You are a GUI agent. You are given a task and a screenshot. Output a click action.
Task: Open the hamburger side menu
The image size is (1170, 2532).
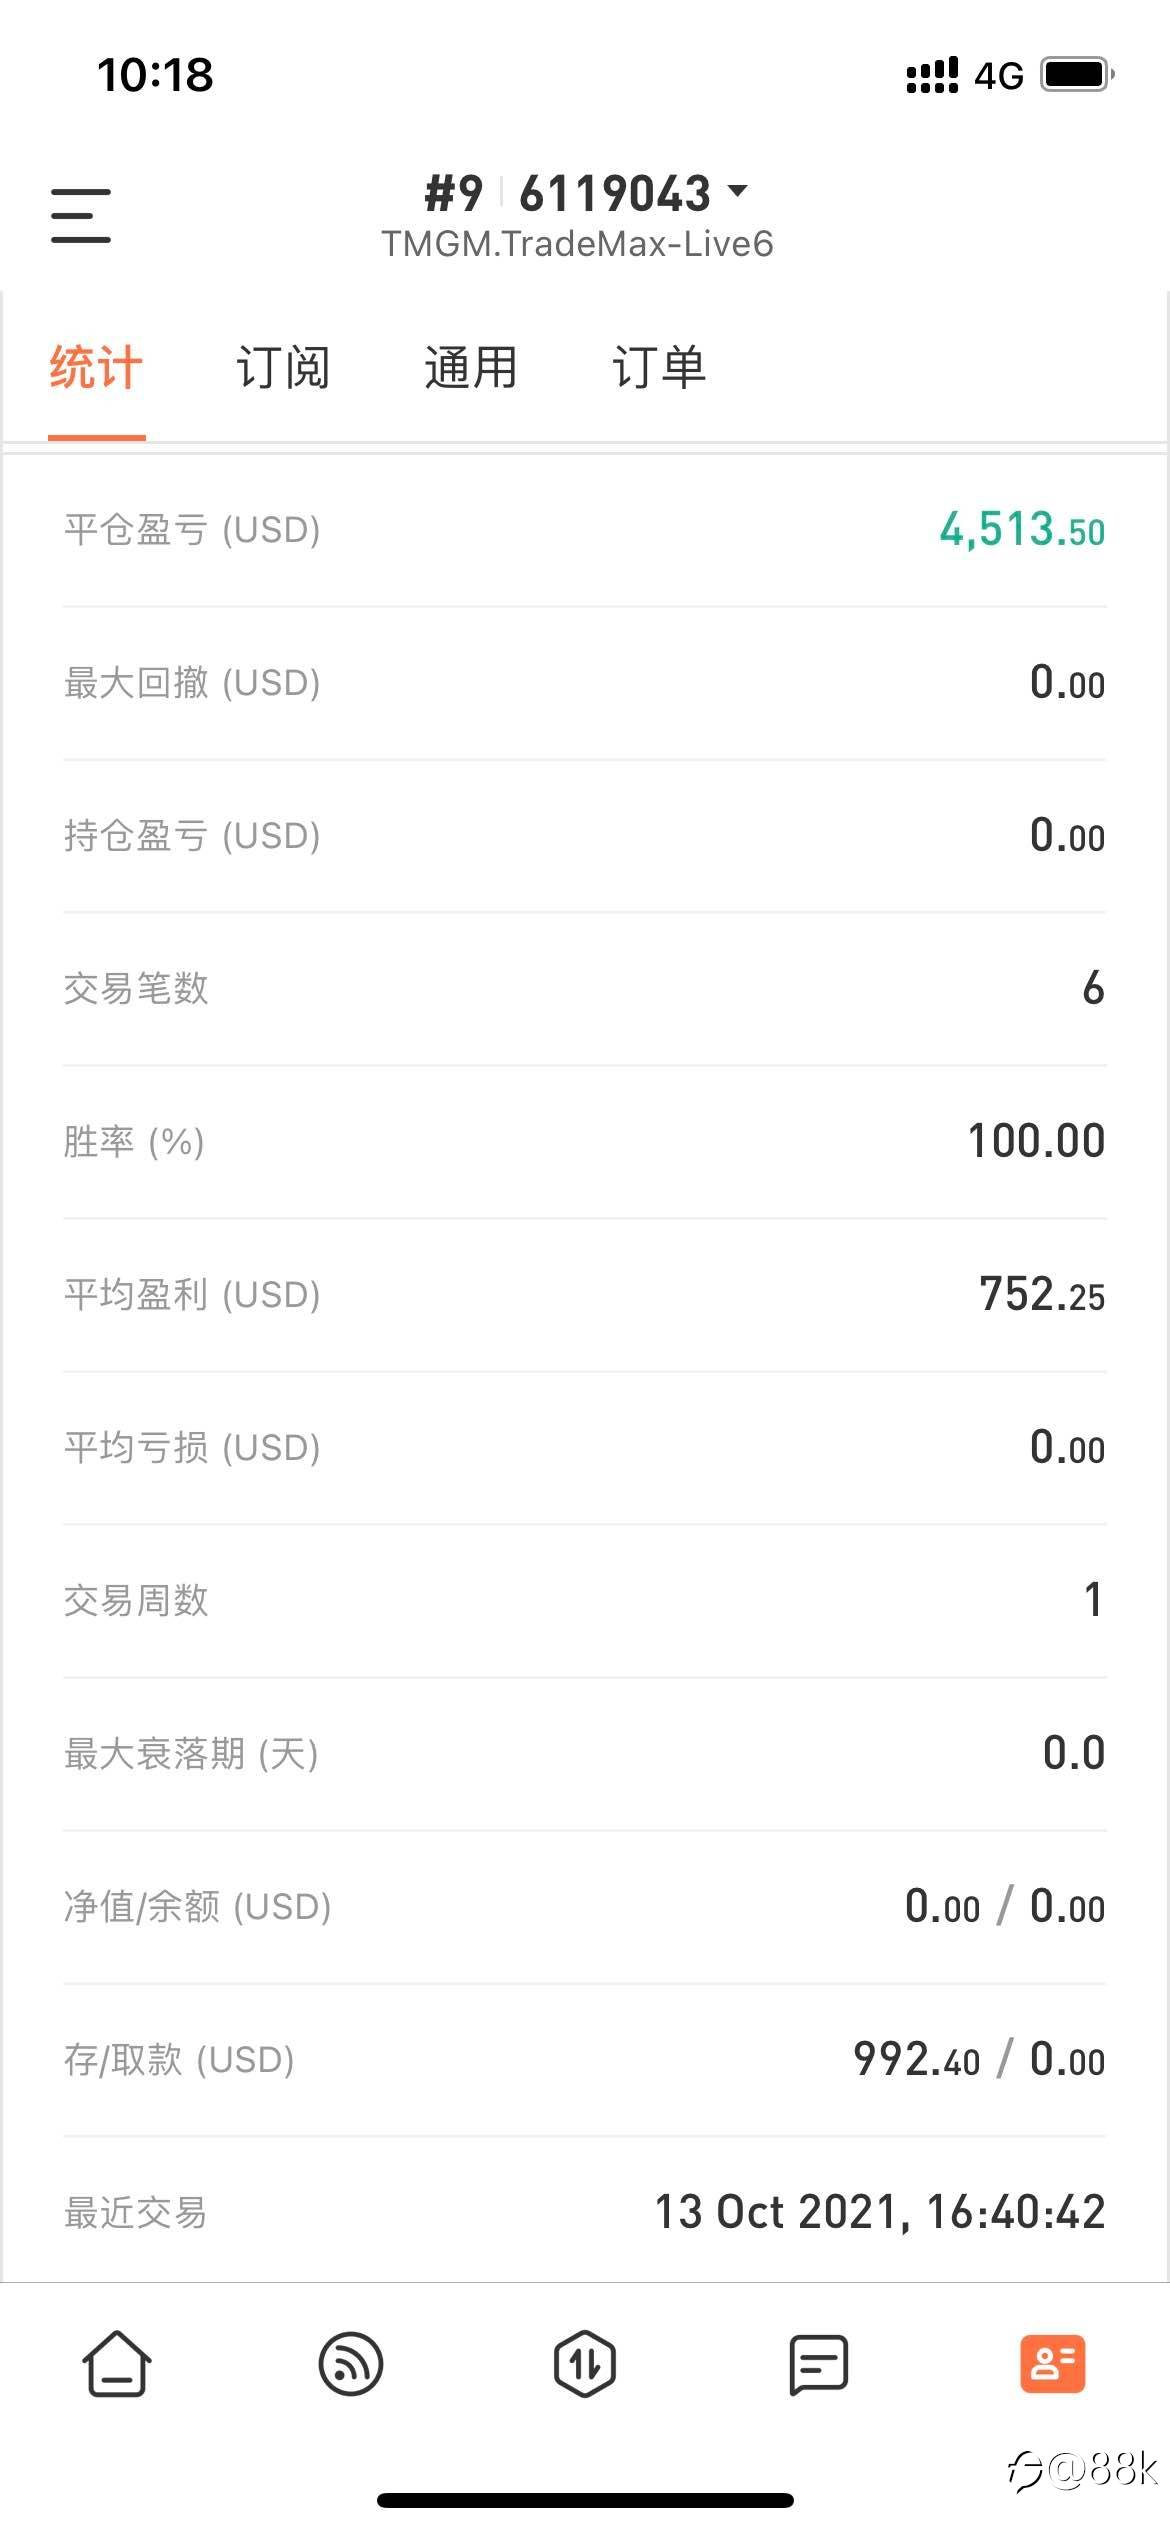click(81, 215)
